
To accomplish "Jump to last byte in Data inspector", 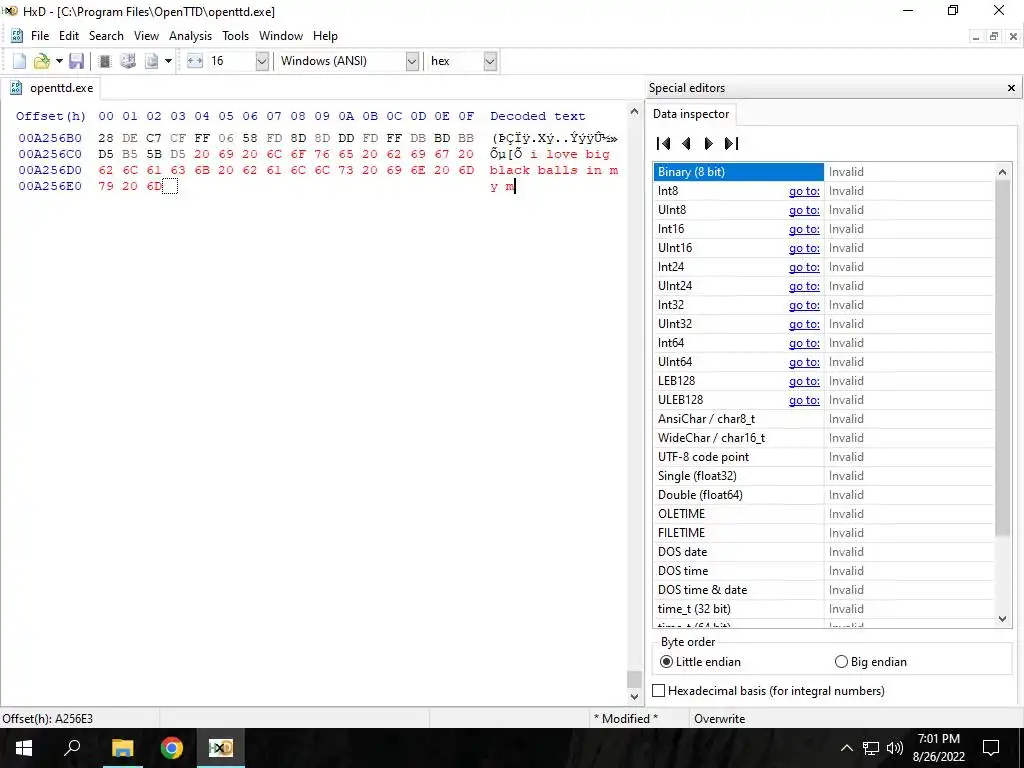I will coord(731,143).
